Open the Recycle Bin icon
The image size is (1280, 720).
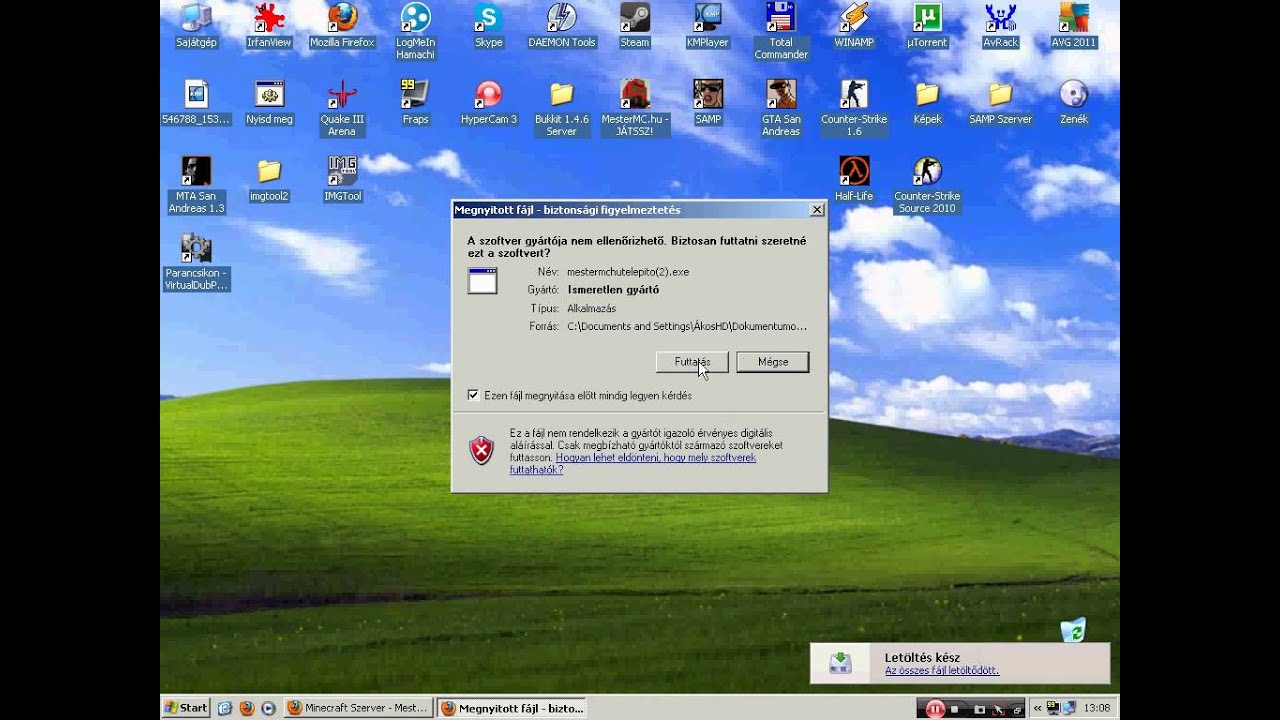(x=1072, y=629)
